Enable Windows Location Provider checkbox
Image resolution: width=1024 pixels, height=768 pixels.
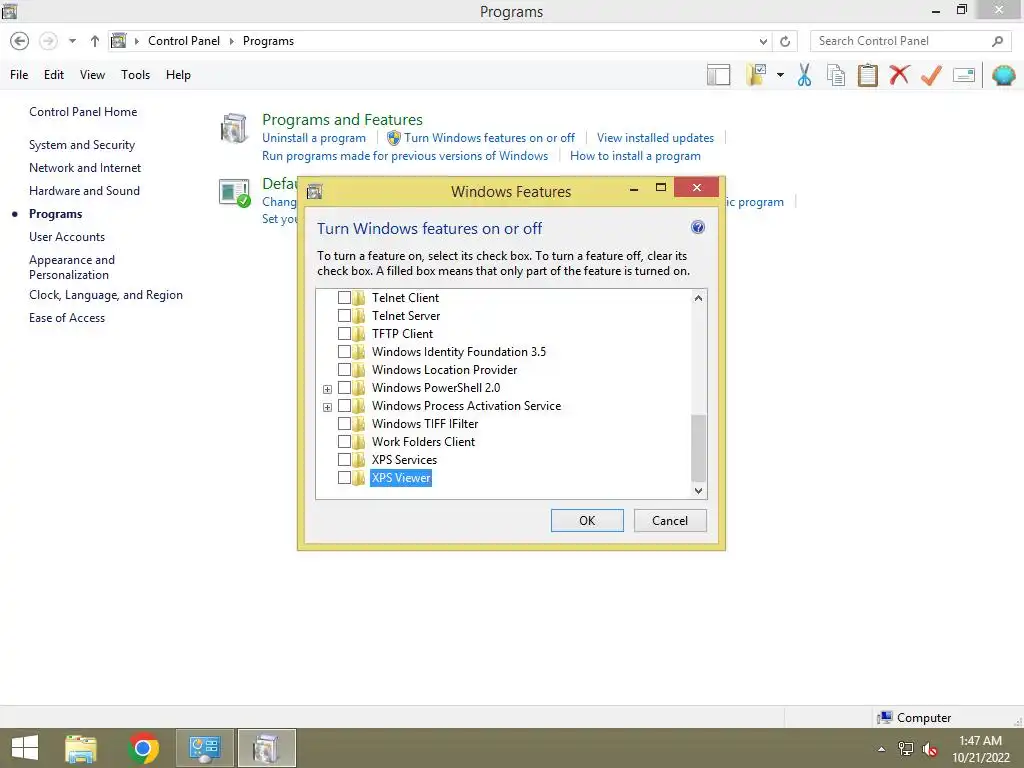point(344,370)
